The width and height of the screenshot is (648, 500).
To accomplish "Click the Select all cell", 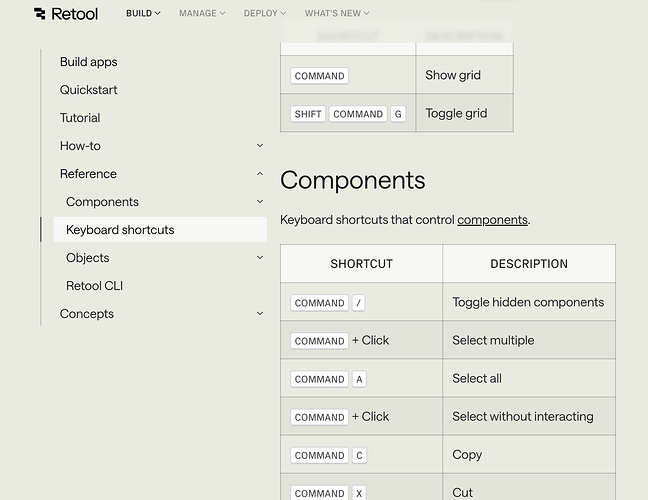I will pyautogui.click(x=529, y=378).
